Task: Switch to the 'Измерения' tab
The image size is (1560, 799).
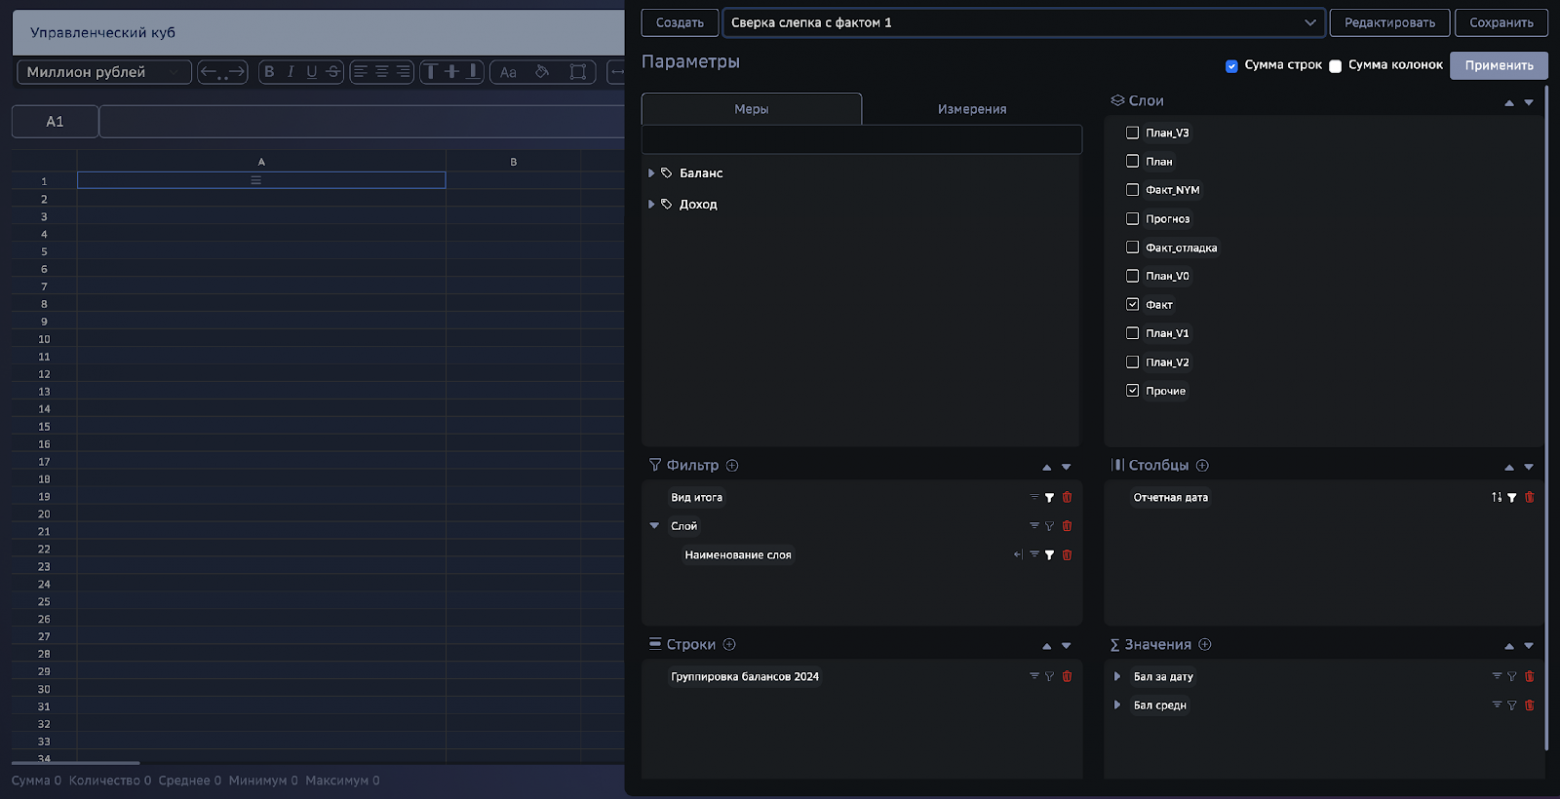Action: 971,109
